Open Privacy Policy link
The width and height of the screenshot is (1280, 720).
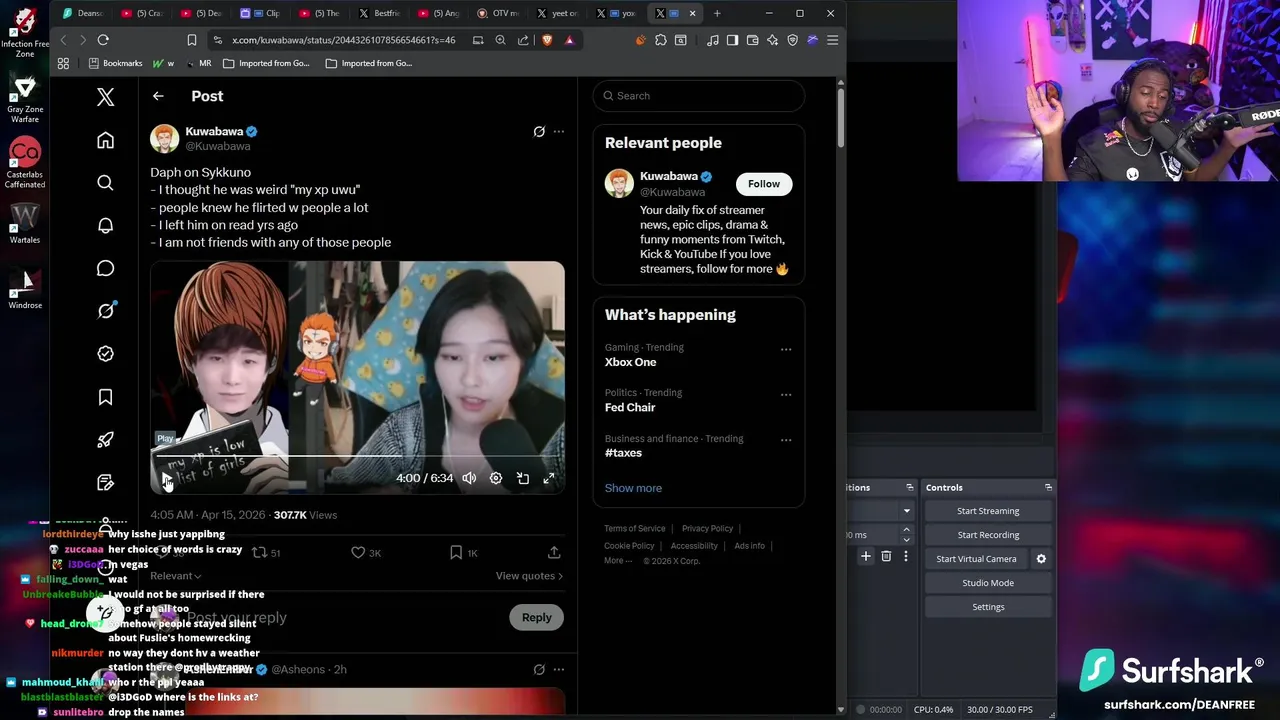[x=707, y=528]
